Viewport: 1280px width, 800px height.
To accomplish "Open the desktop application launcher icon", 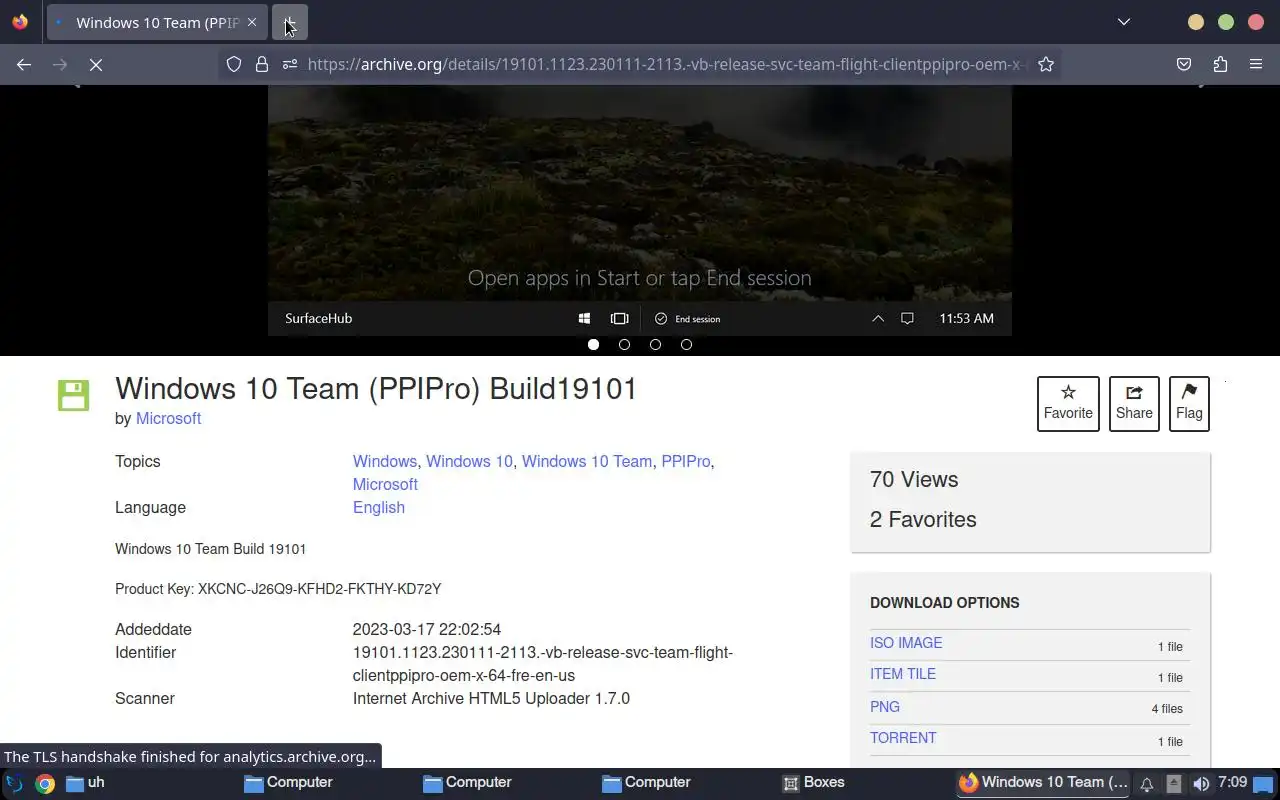I will click(x=15, y=783).
